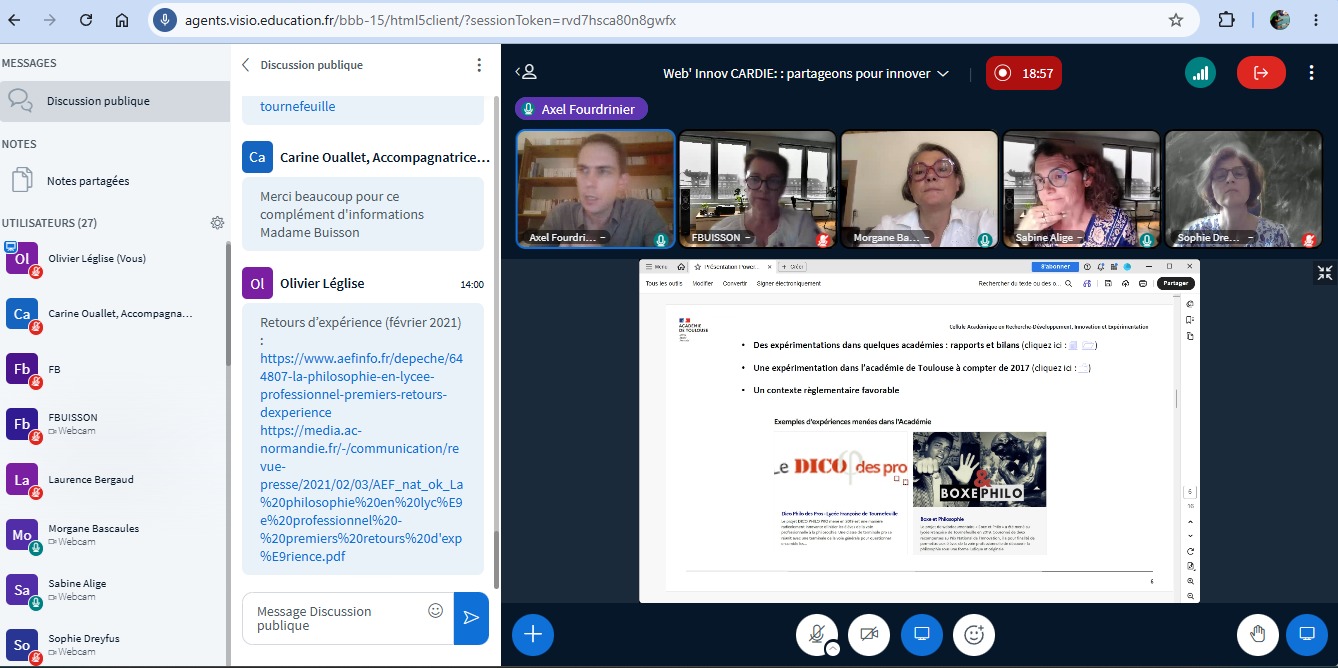Select user Carine Ouallet in users list

click(113, 314)
